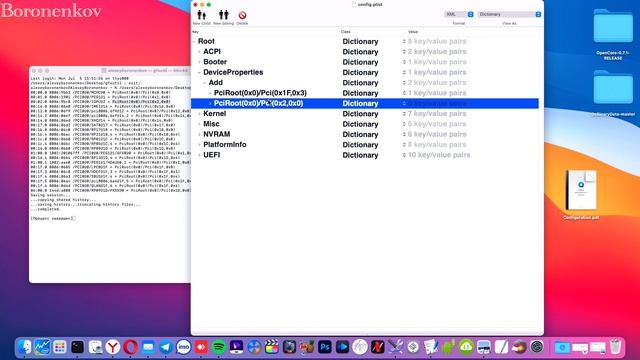Click Dictionary class of the Kernel row

pos(360,114)
